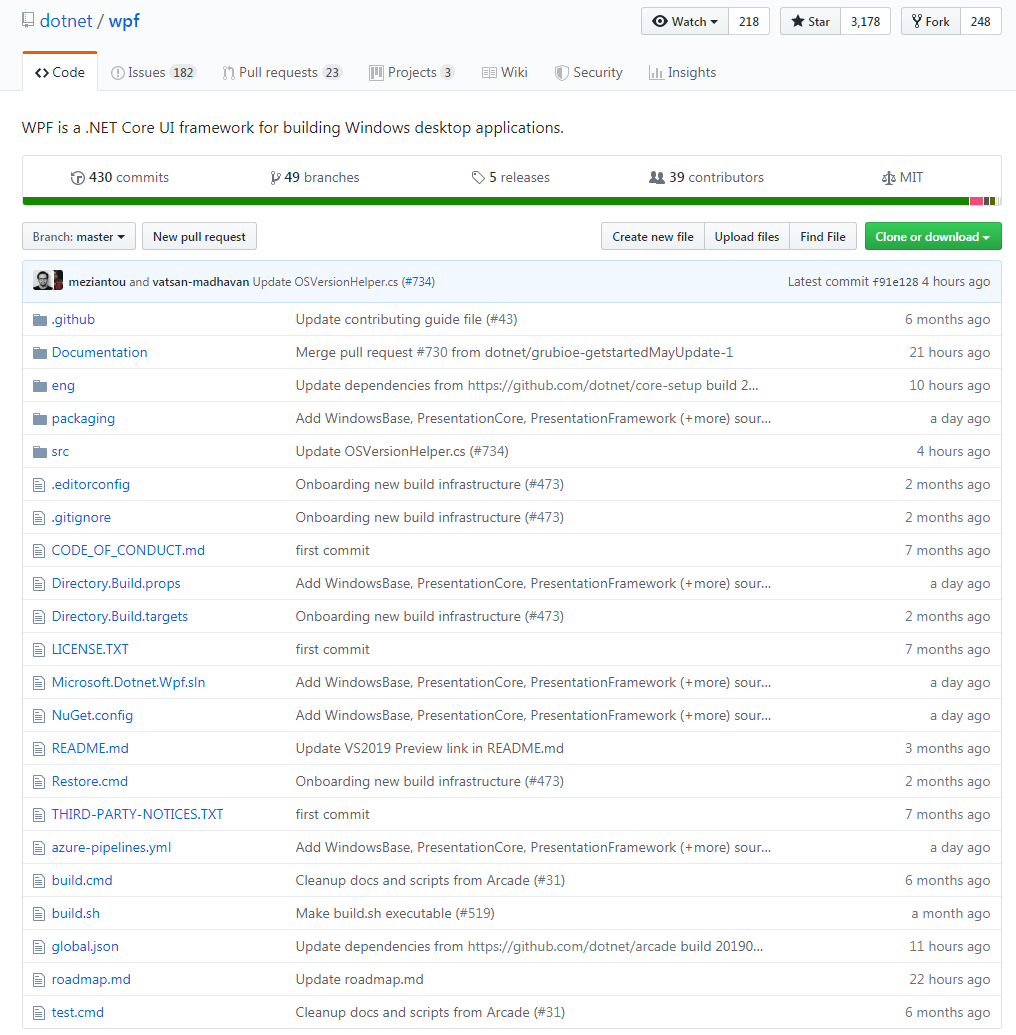Open the Insights tab
1016x1035 pixels.
pyautogui.click(x=683, y=72)
